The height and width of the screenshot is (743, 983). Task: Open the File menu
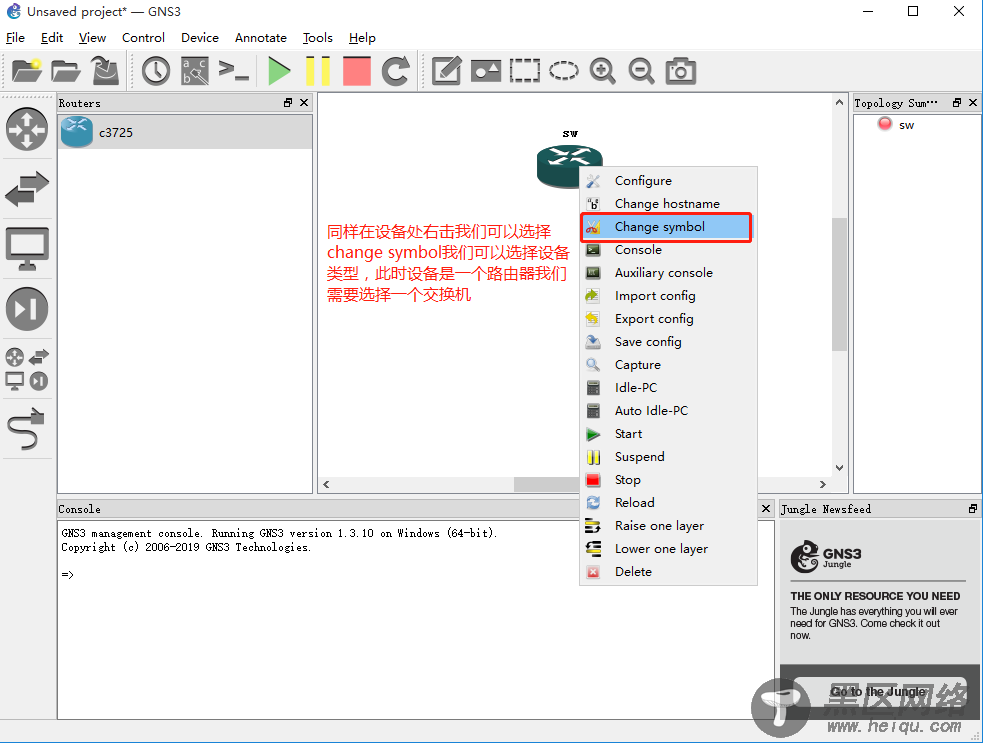pyautogui.click(x=15, y=38)
